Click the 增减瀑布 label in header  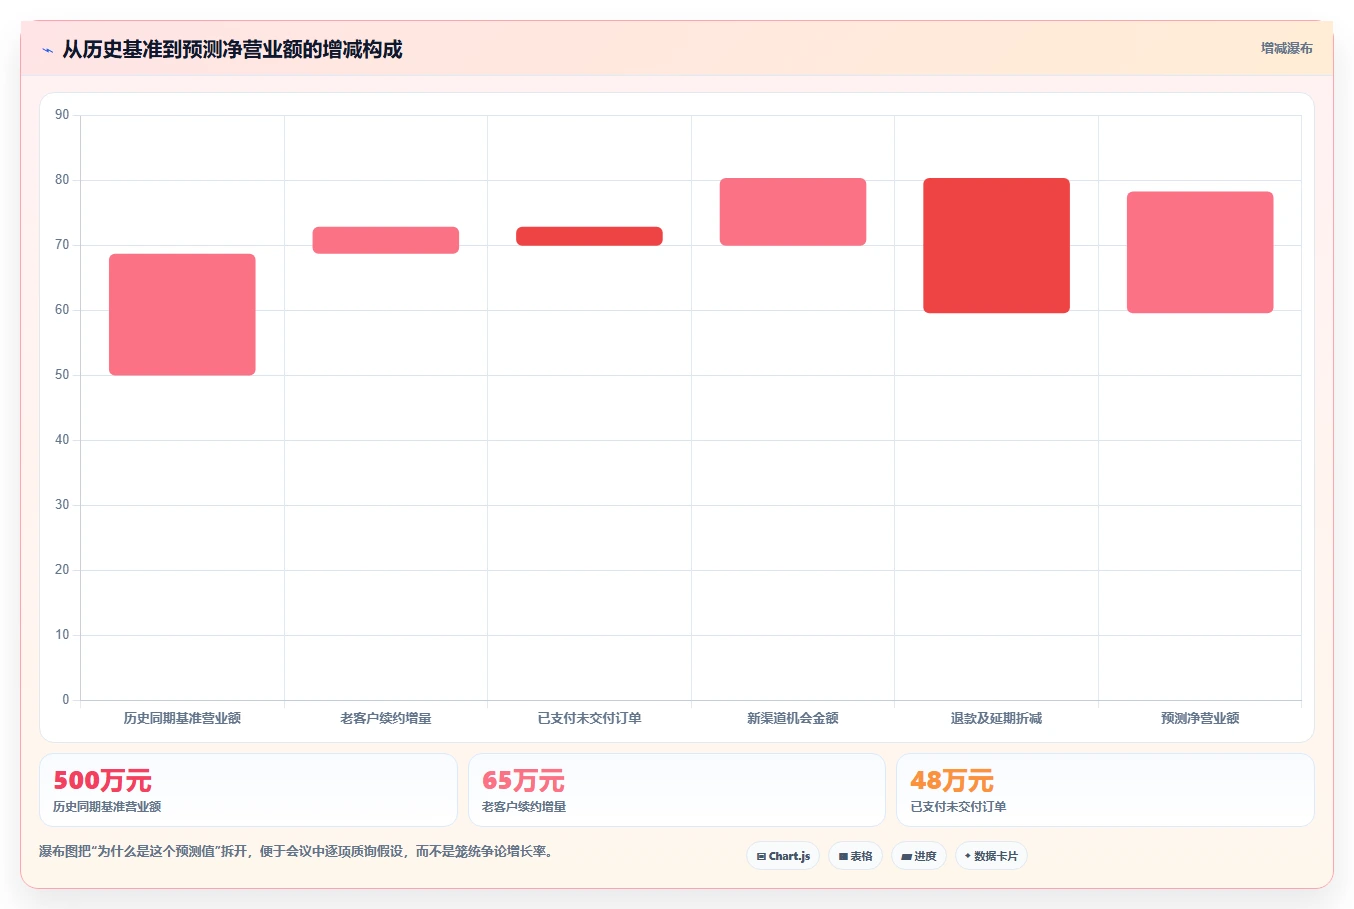pyautogui.click(x=1286, y=48)
